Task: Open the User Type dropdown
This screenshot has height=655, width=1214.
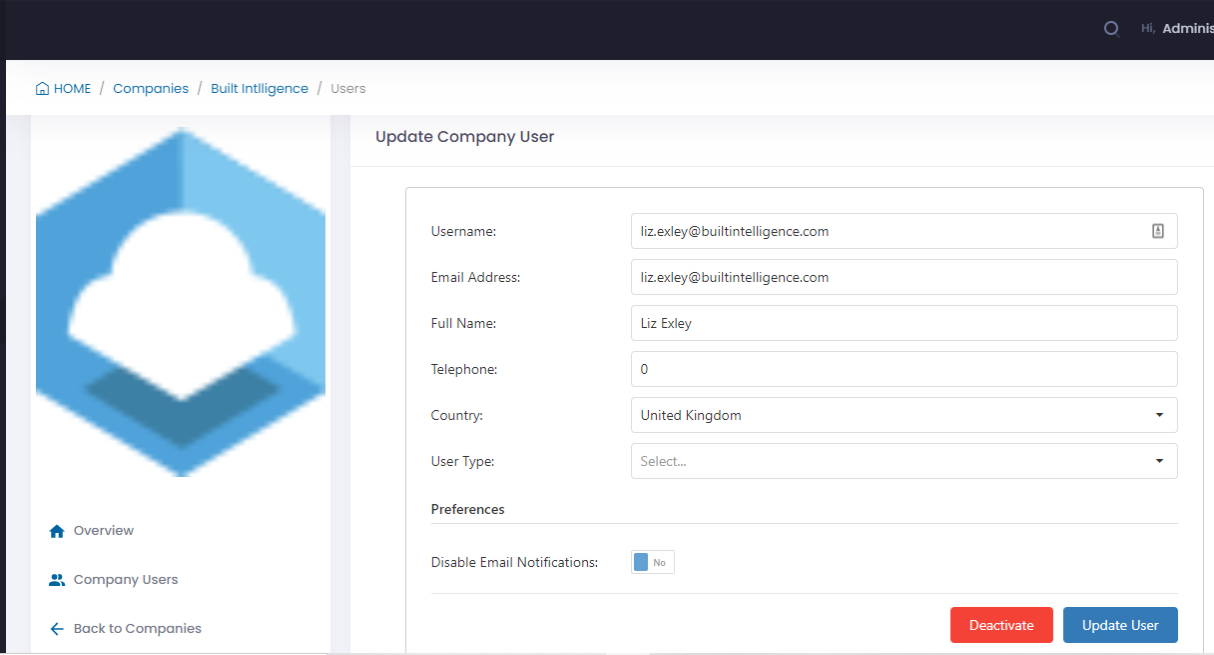Action: tap(904, 461)
